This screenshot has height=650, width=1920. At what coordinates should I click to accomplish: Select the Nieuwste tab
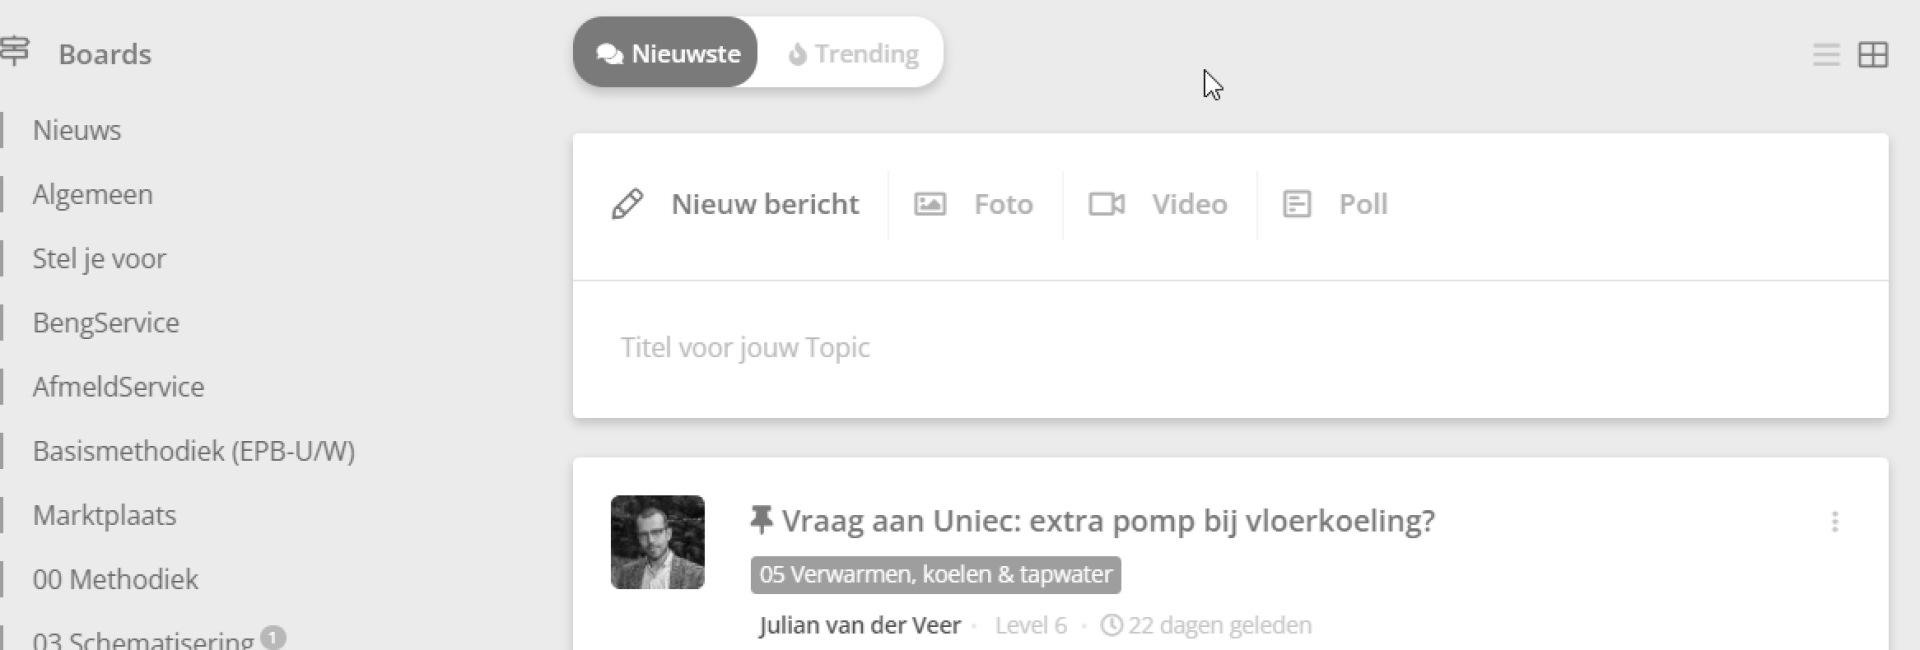coord(667,53)
